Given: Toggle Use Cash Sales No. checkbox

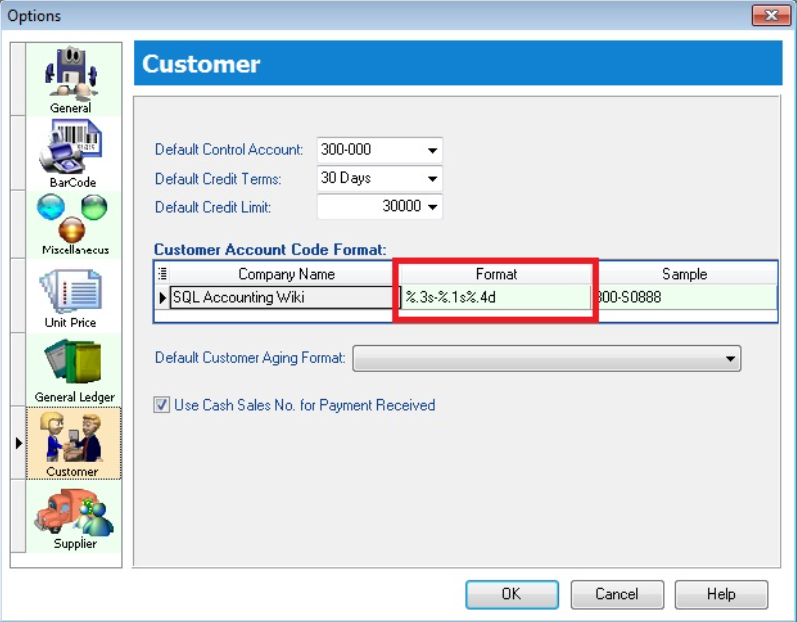Looking at the screenshot, I should coord(162,405).
